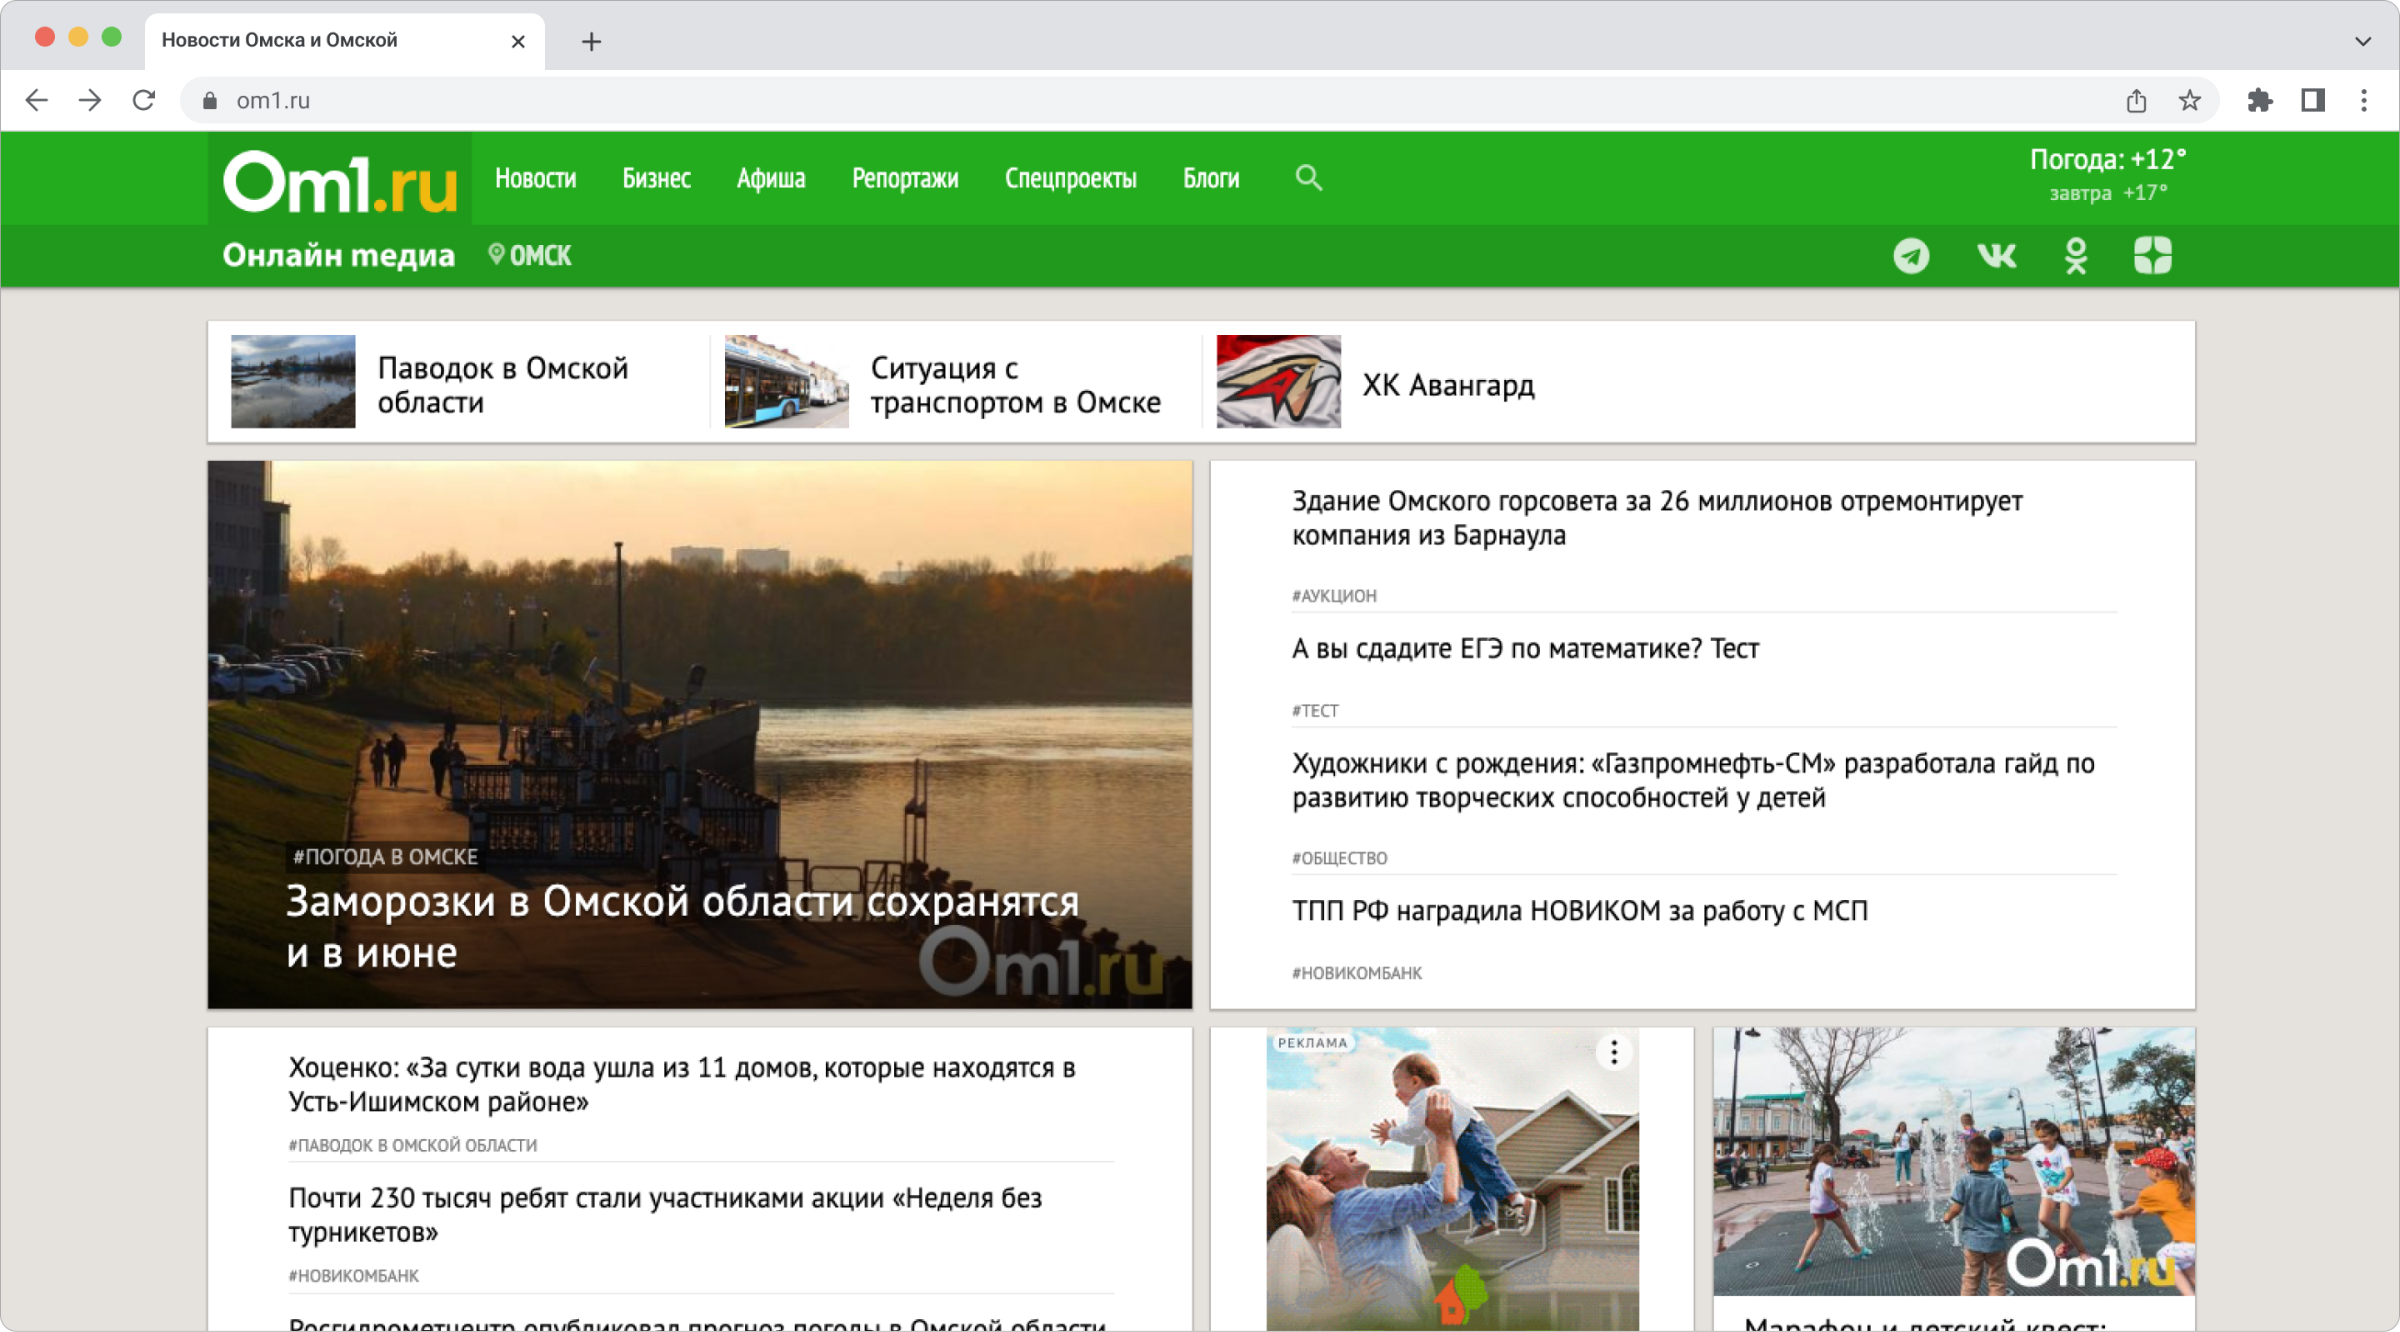Click the search magnifier icon in navigation

coord(1309,178)
